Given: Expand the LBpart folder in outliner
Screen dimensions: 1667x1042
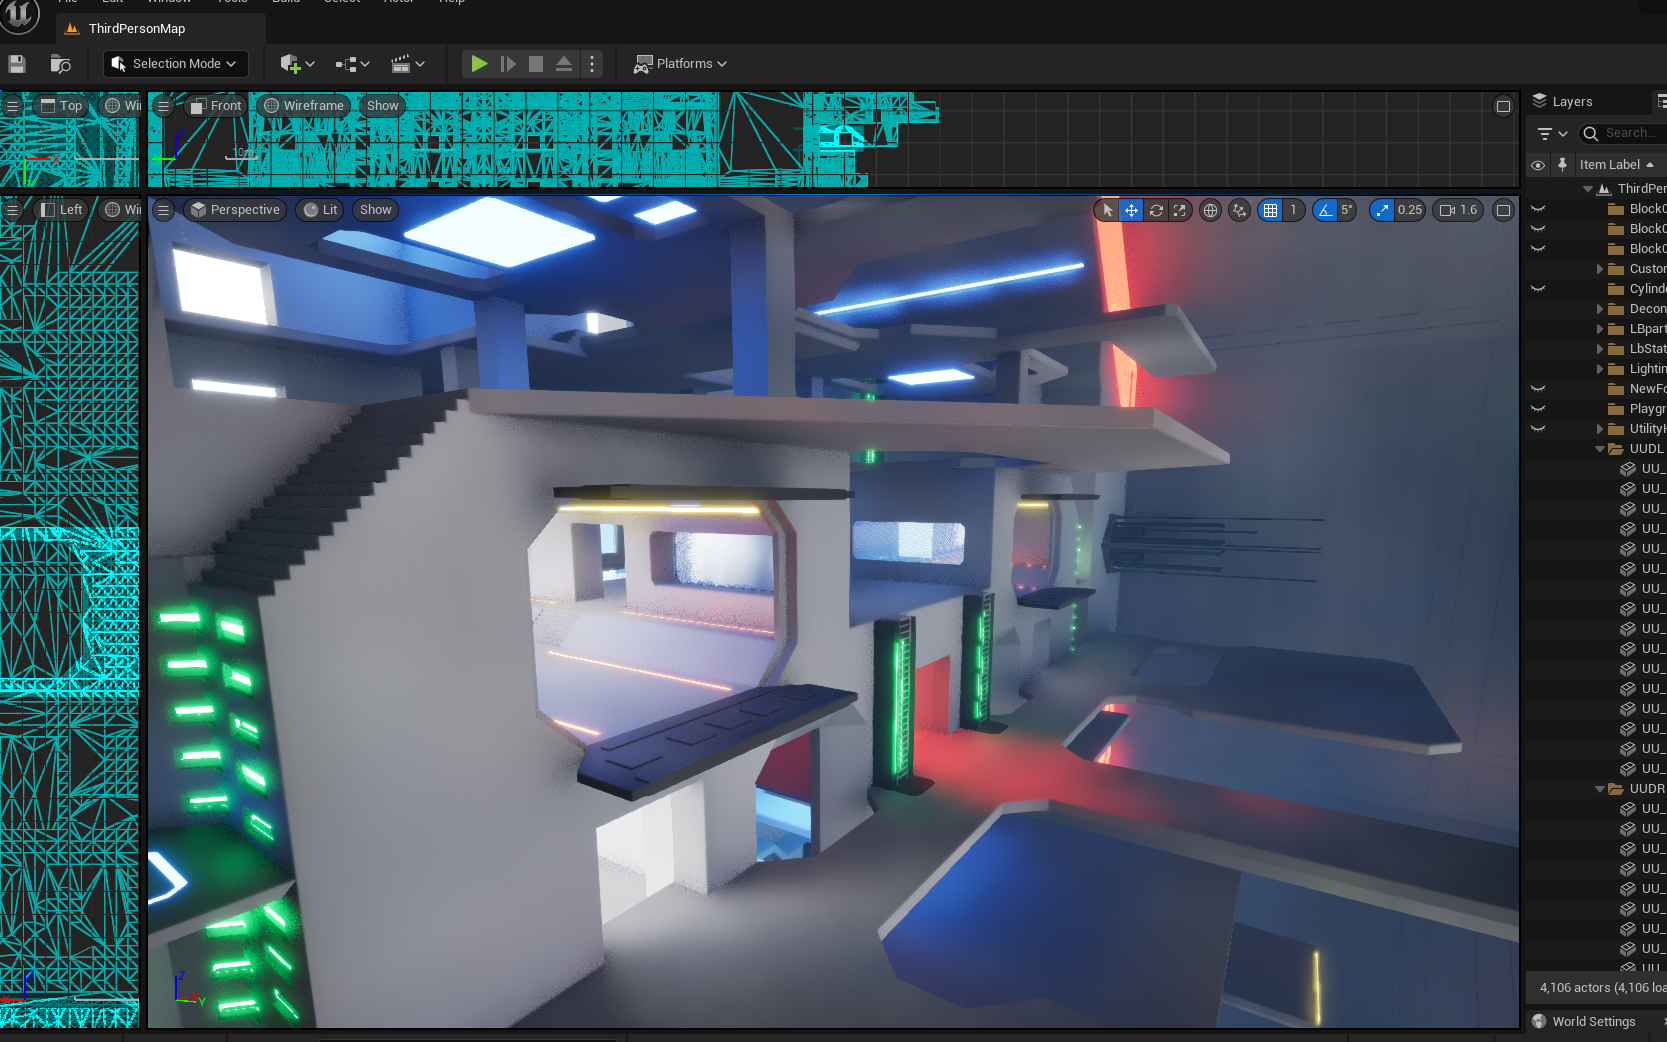Looking at the screenshot, I should point(1600,329).
